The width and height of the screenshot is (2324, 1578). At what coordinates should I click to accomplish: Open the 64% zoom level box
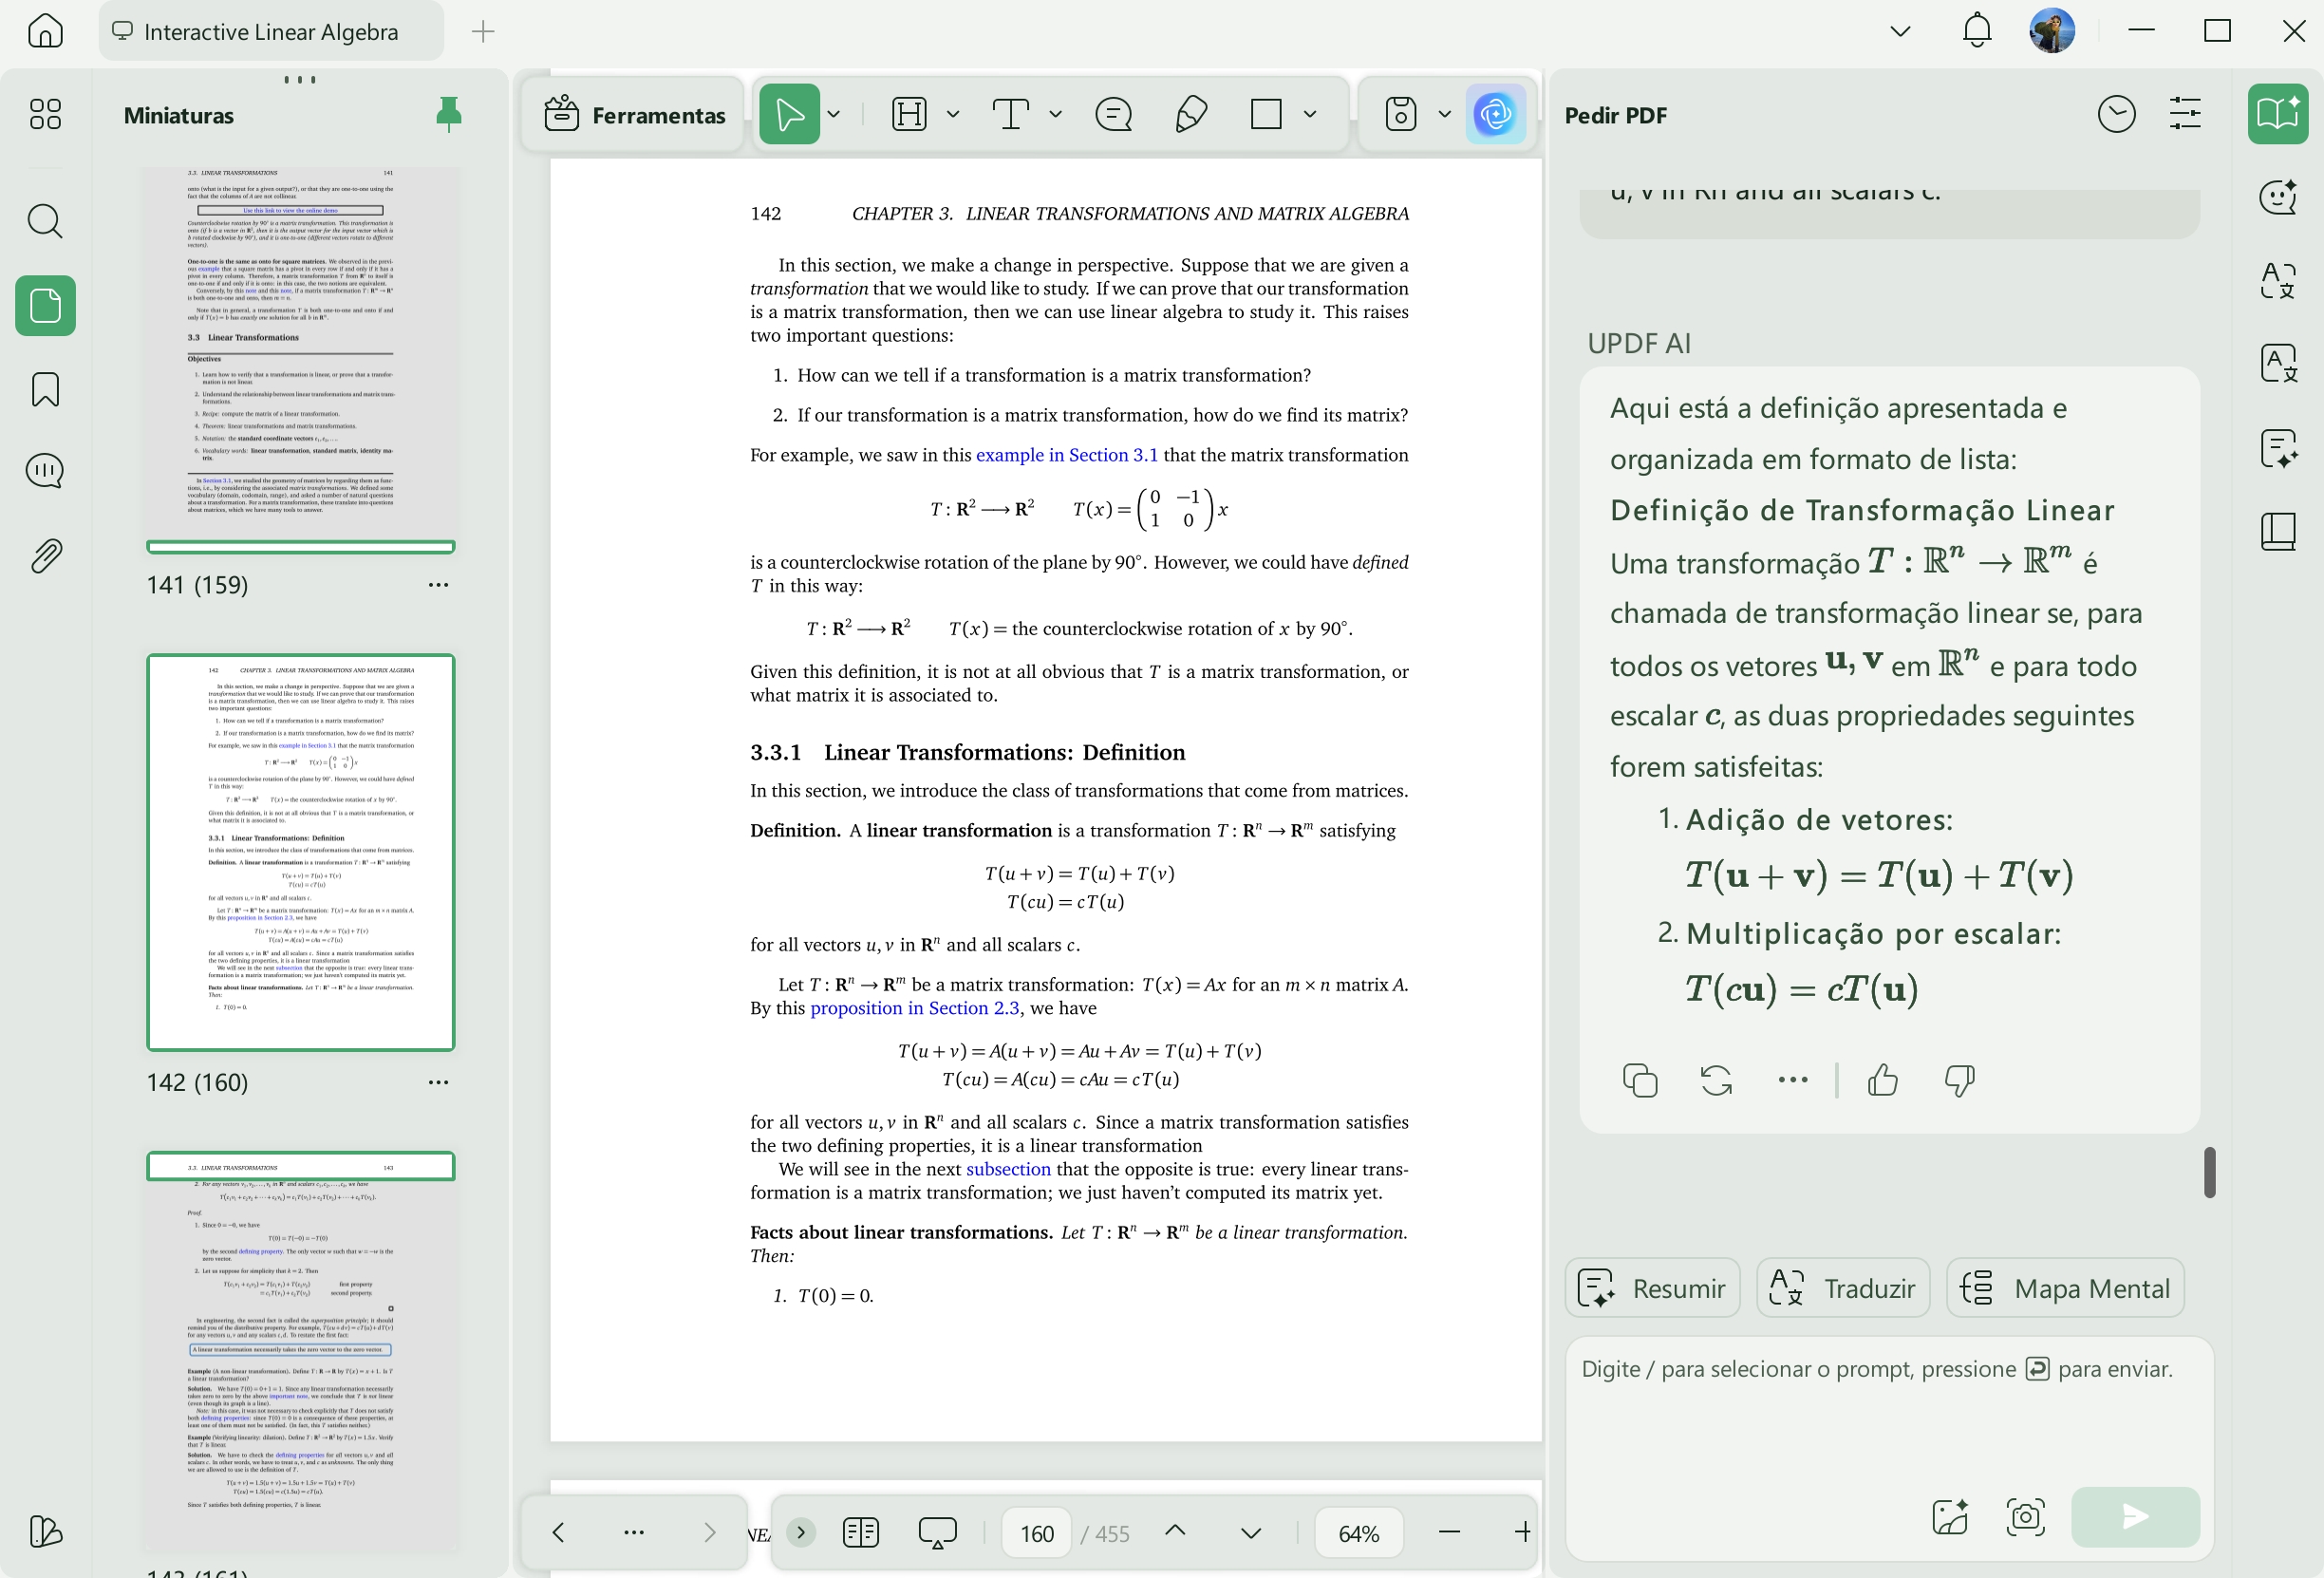tap(1358, 1533)
